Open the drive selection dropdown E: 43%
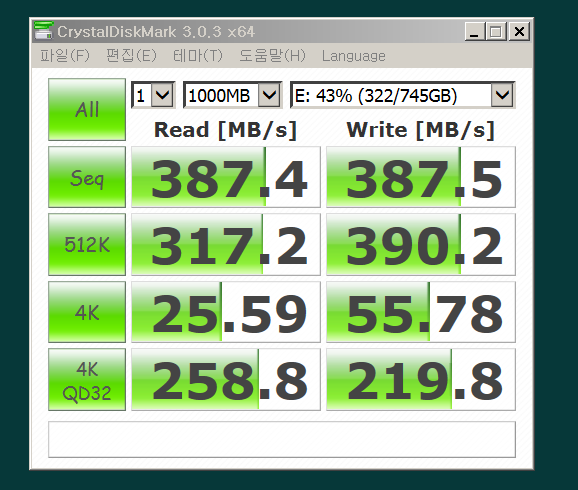The height and width of the screenshot is (490, 578). tap(403, 95)
